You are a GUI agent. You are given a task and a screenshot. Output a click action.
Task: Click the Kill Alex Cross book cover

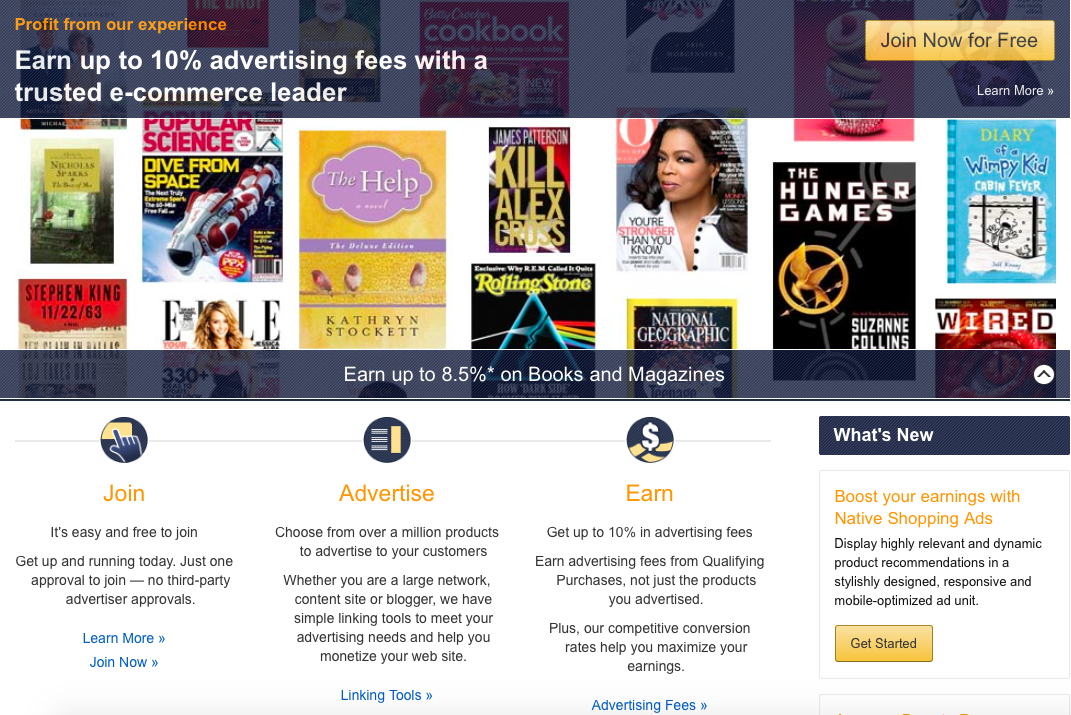529,190
